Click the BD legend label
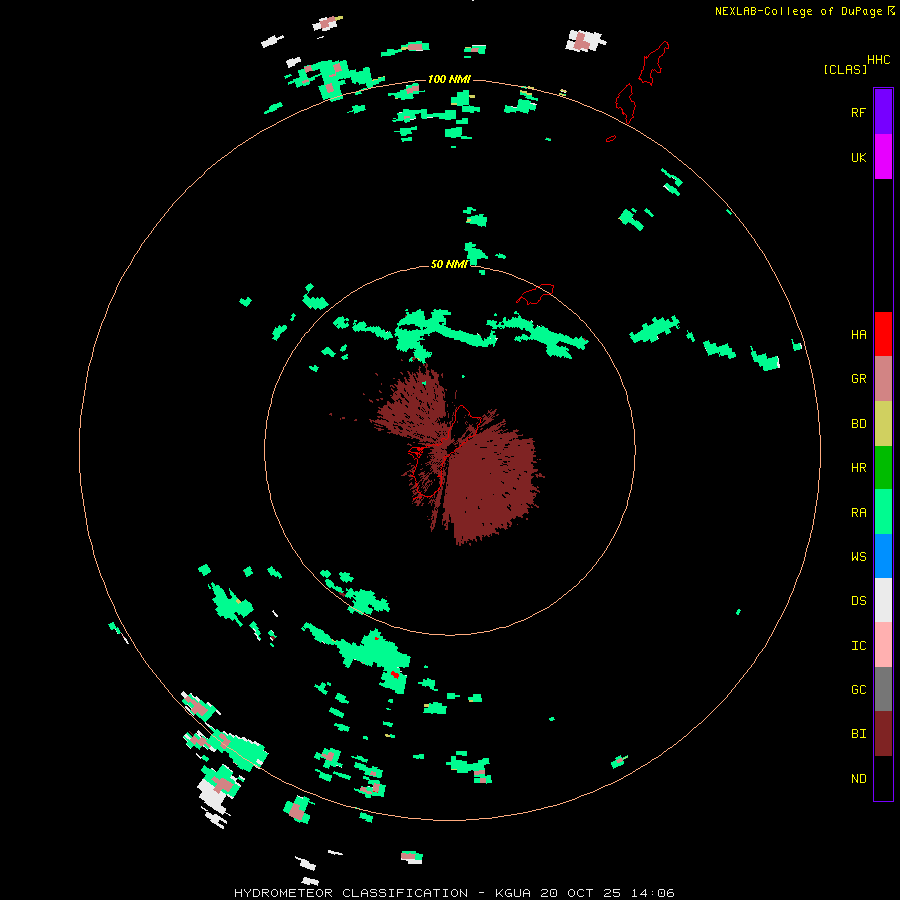Viewport: 900px width, 900px height. point(858,424)
